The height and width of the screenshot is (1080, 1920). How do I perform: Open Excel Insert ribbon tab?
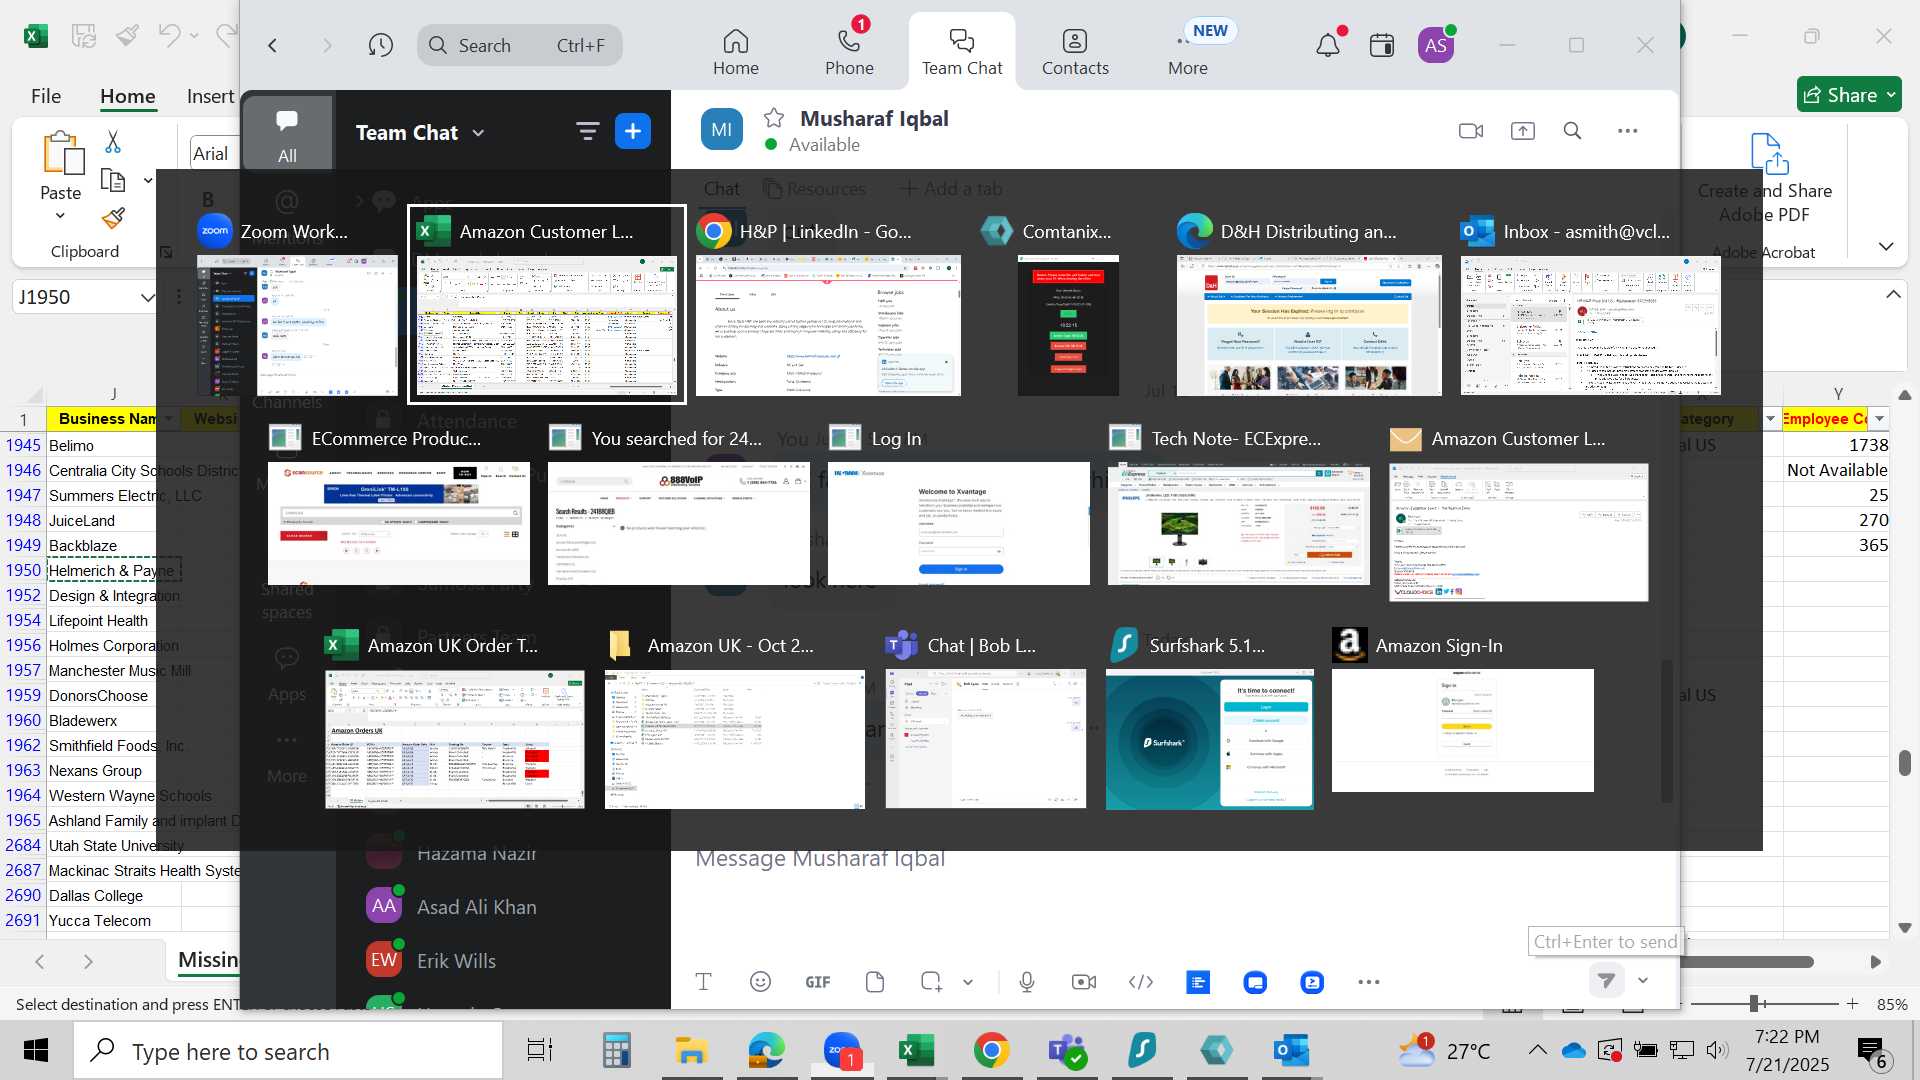210,96
